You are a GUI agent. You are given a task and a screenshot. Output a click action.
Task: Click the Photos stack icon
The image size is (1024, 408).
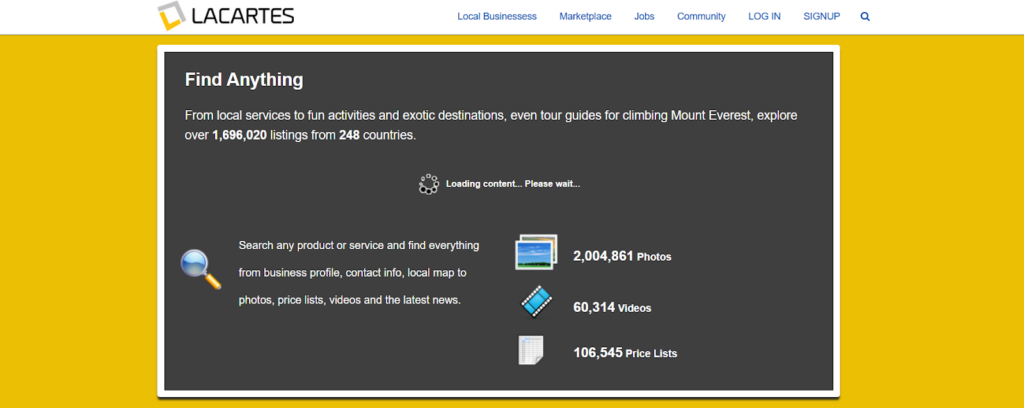(x=536, y=252)
